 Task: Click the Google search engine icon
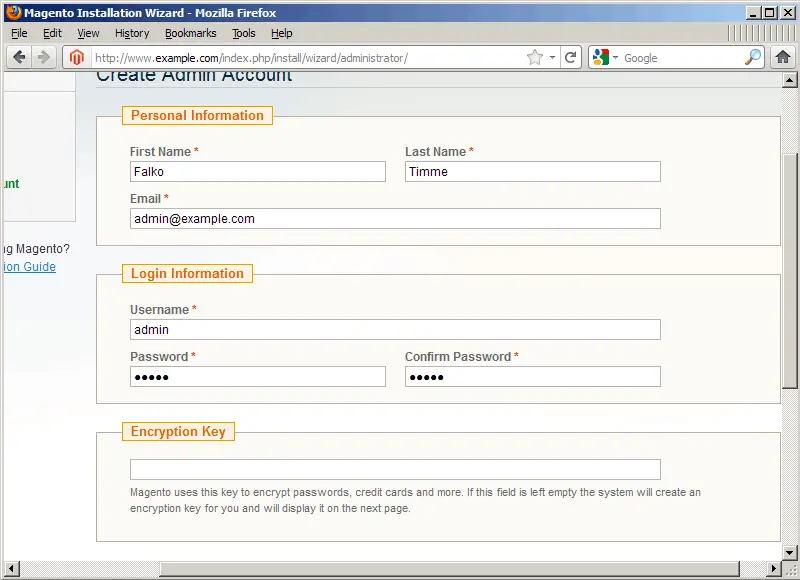601,57
